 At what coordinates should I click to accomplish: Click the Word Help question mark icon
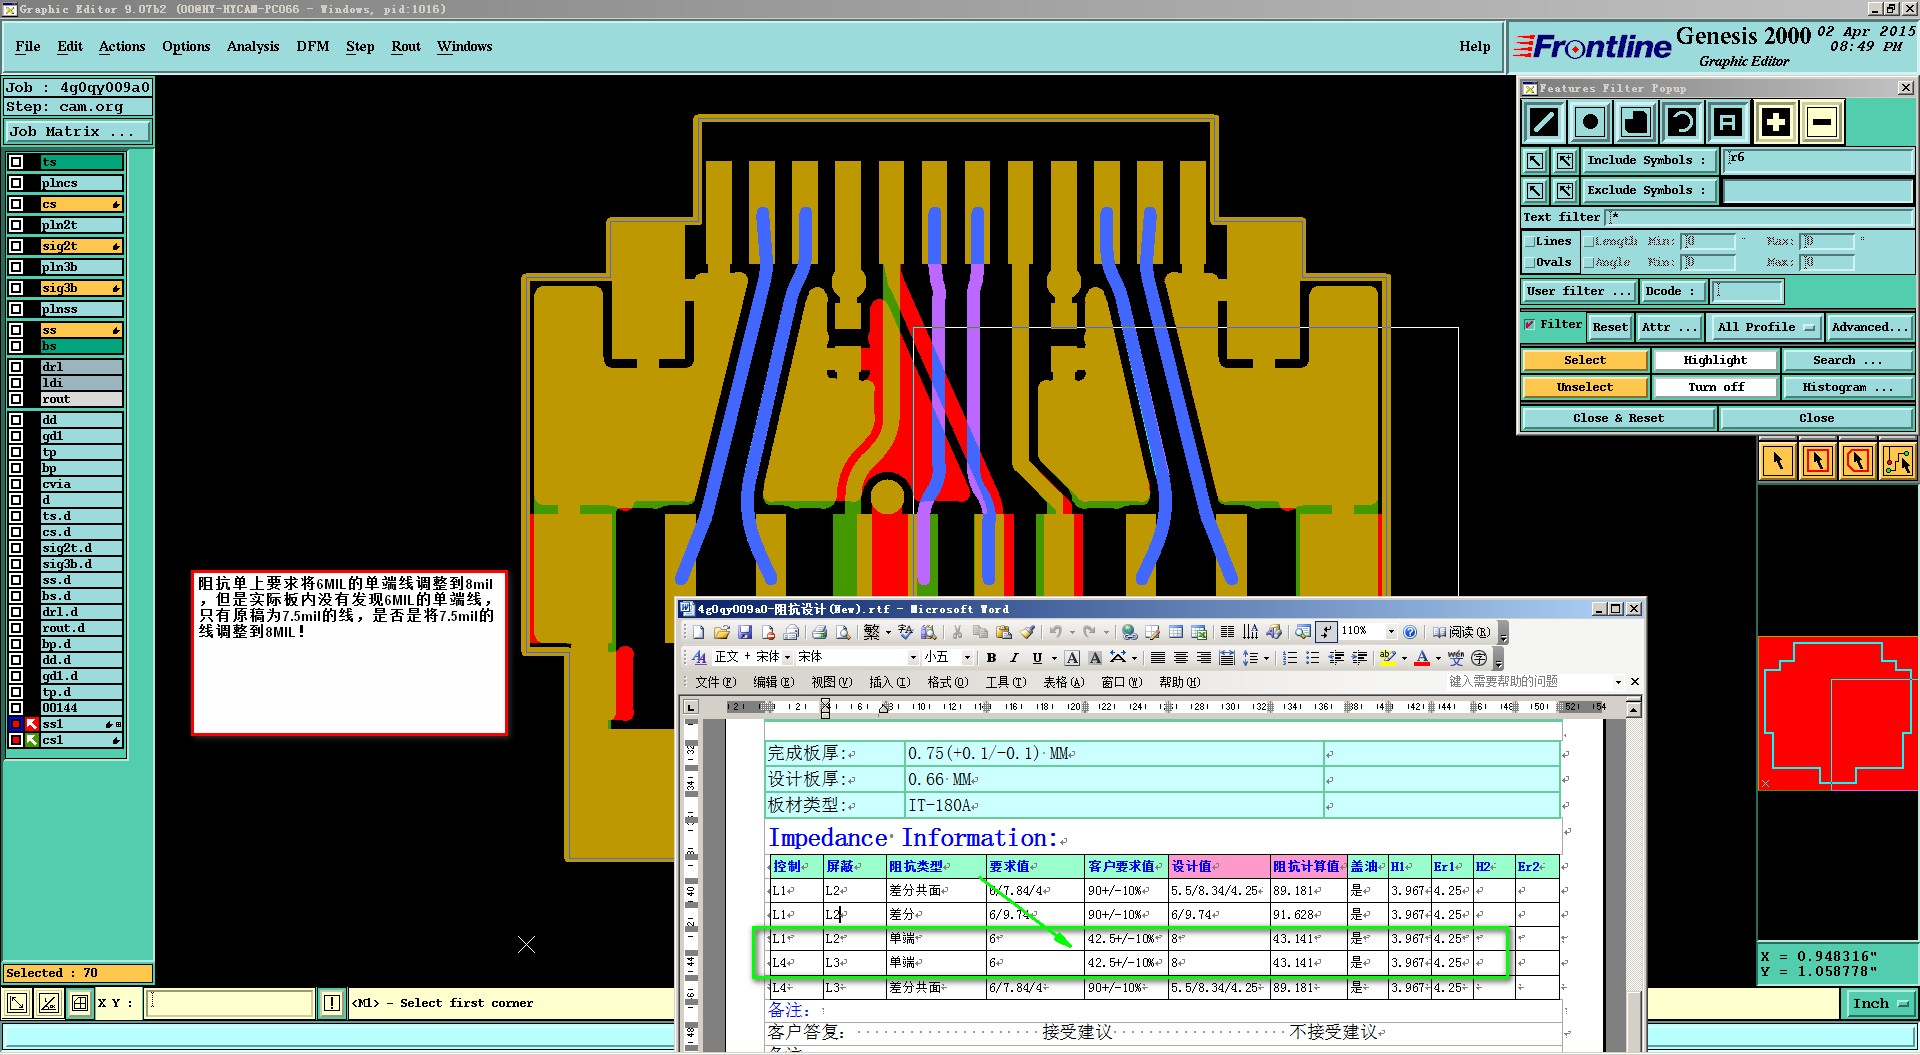click(x=1410, y=632)
